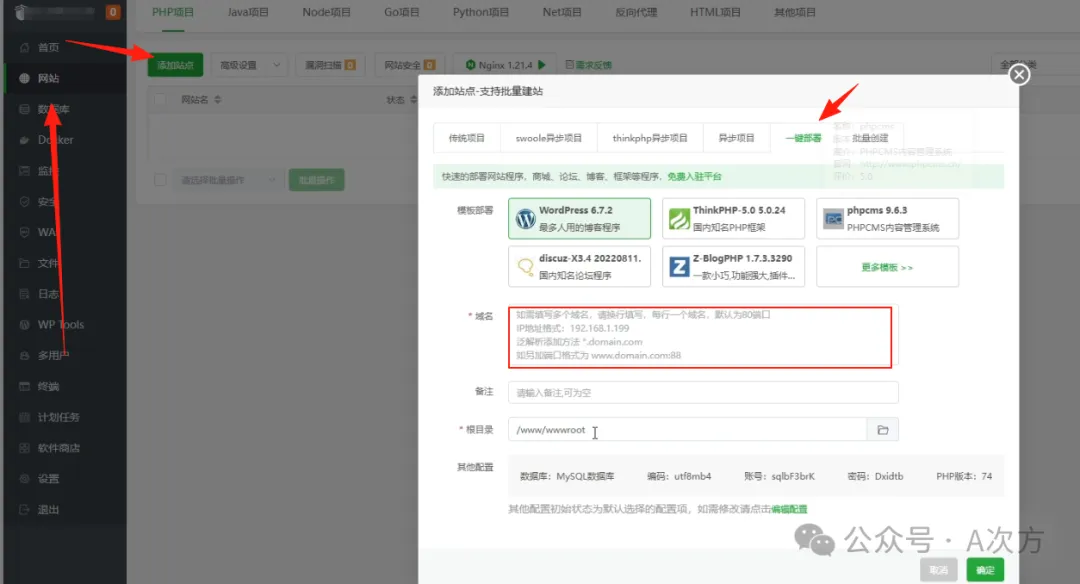The width and height of the screenshot is (1080, 584).
Task: Click the green play icon next to Nginx 1.21.4
Action: coord(542,65)
